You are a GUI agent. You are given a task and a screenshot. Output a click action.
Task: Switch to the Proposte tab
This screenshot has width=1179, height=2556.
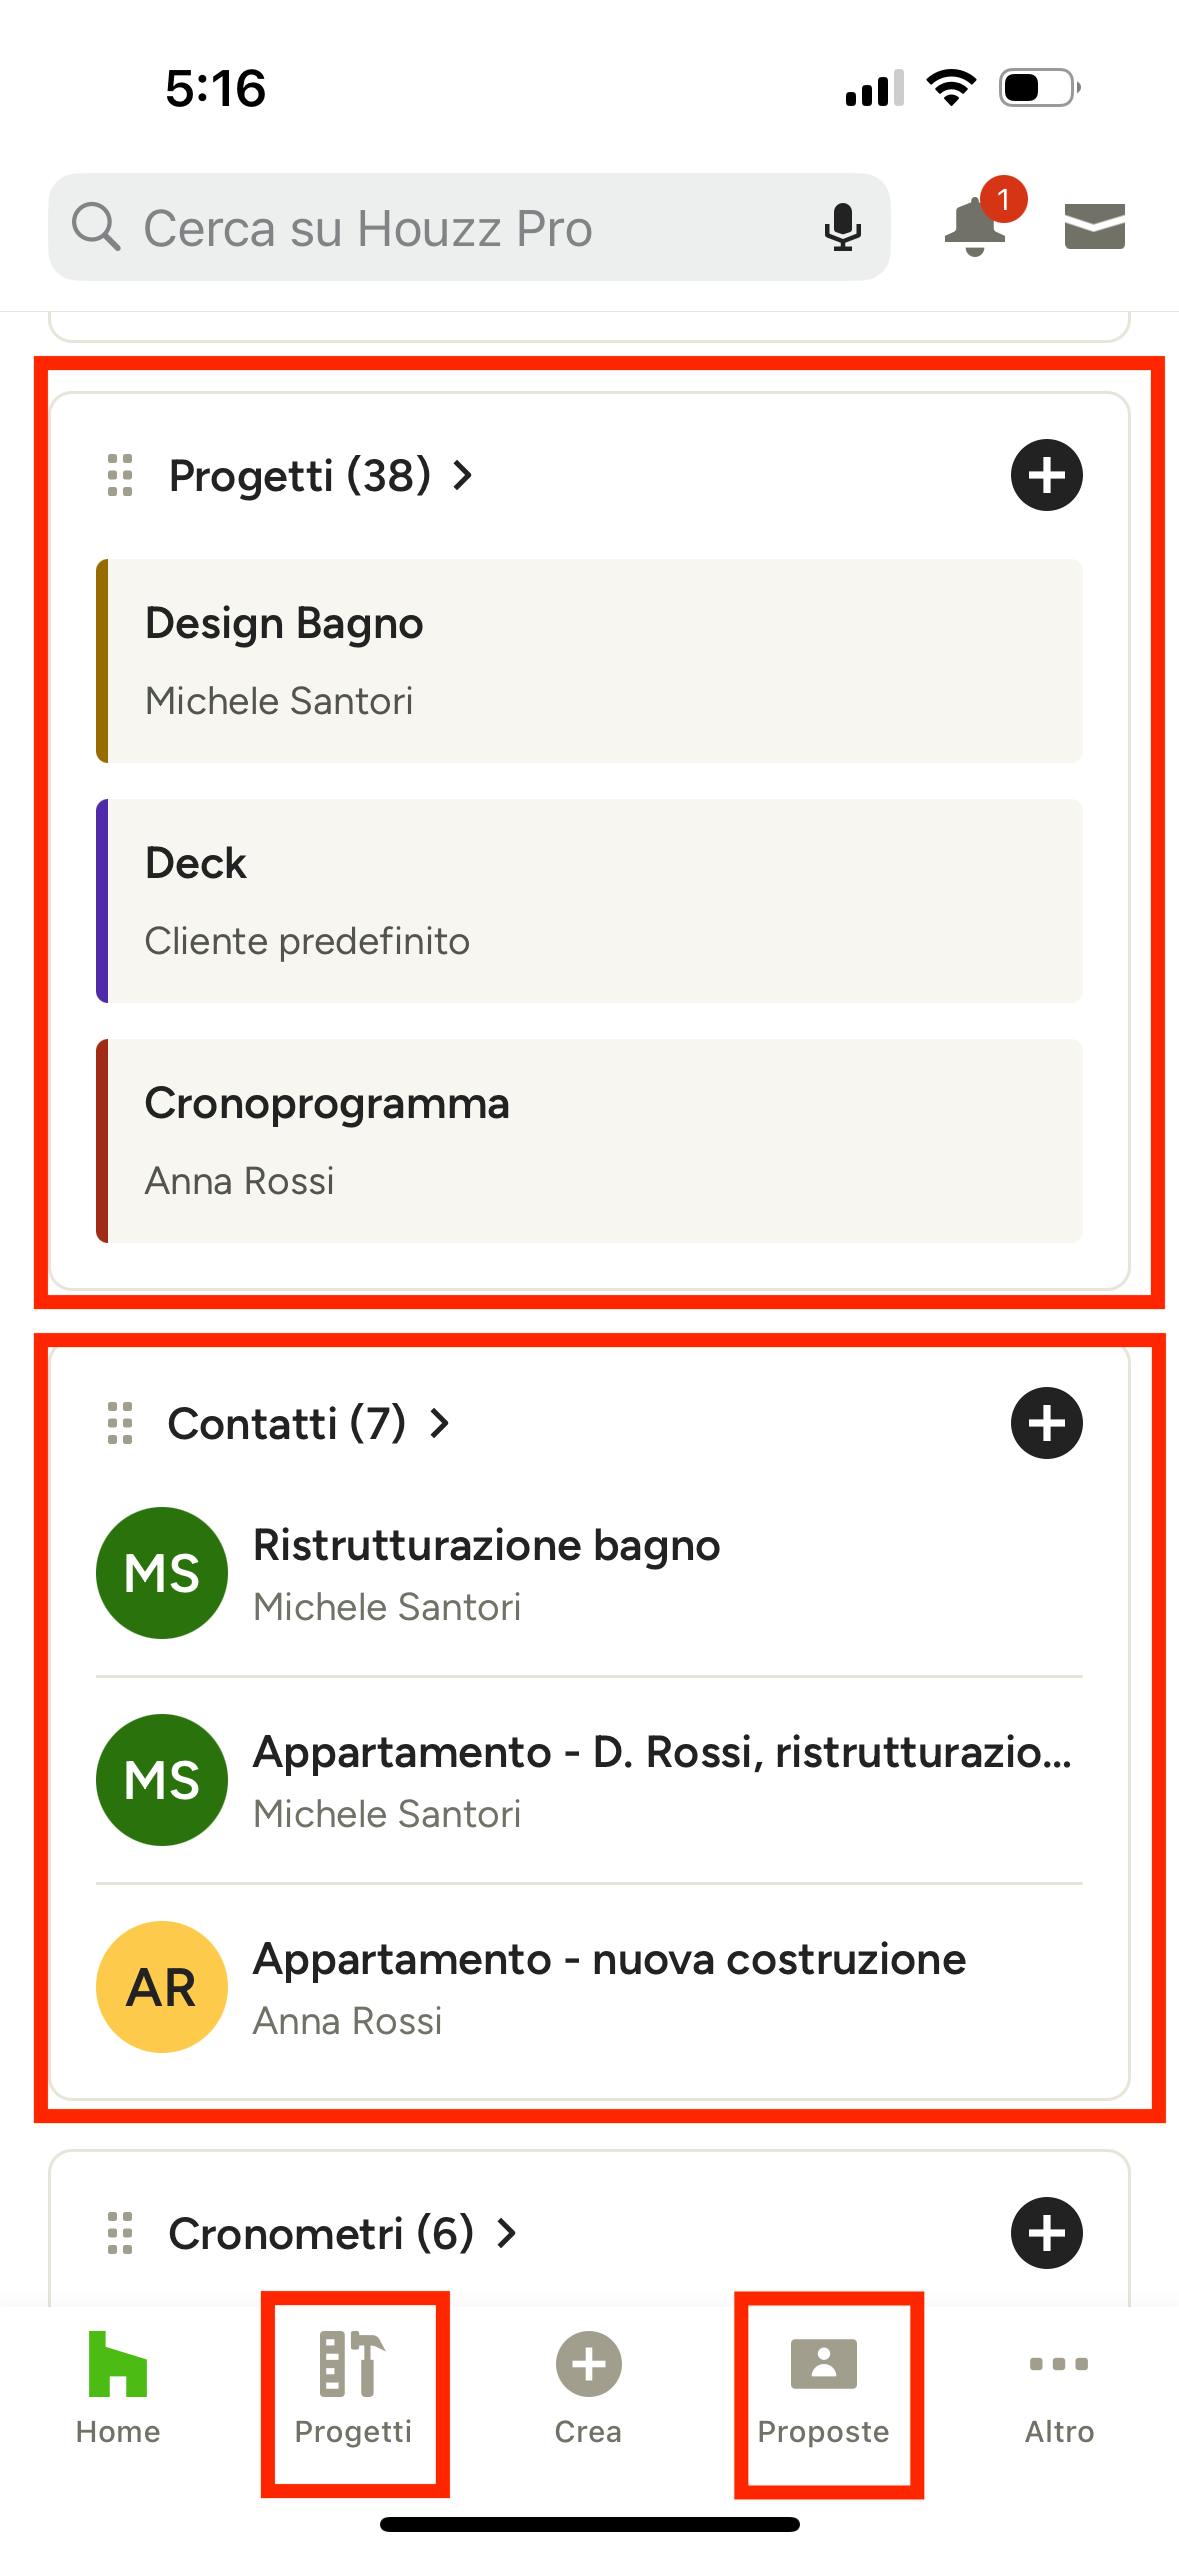pos(823,2390)
